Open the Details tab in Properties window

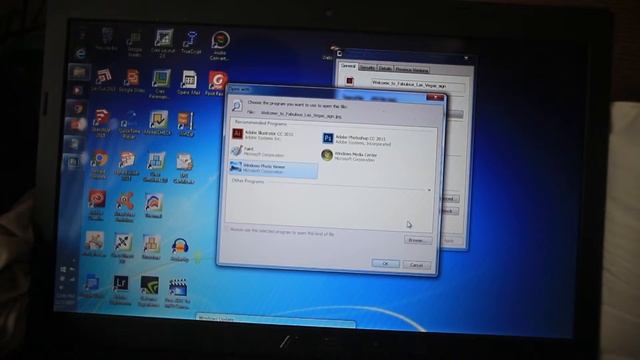pyautogui.click(x=385, y=69)
